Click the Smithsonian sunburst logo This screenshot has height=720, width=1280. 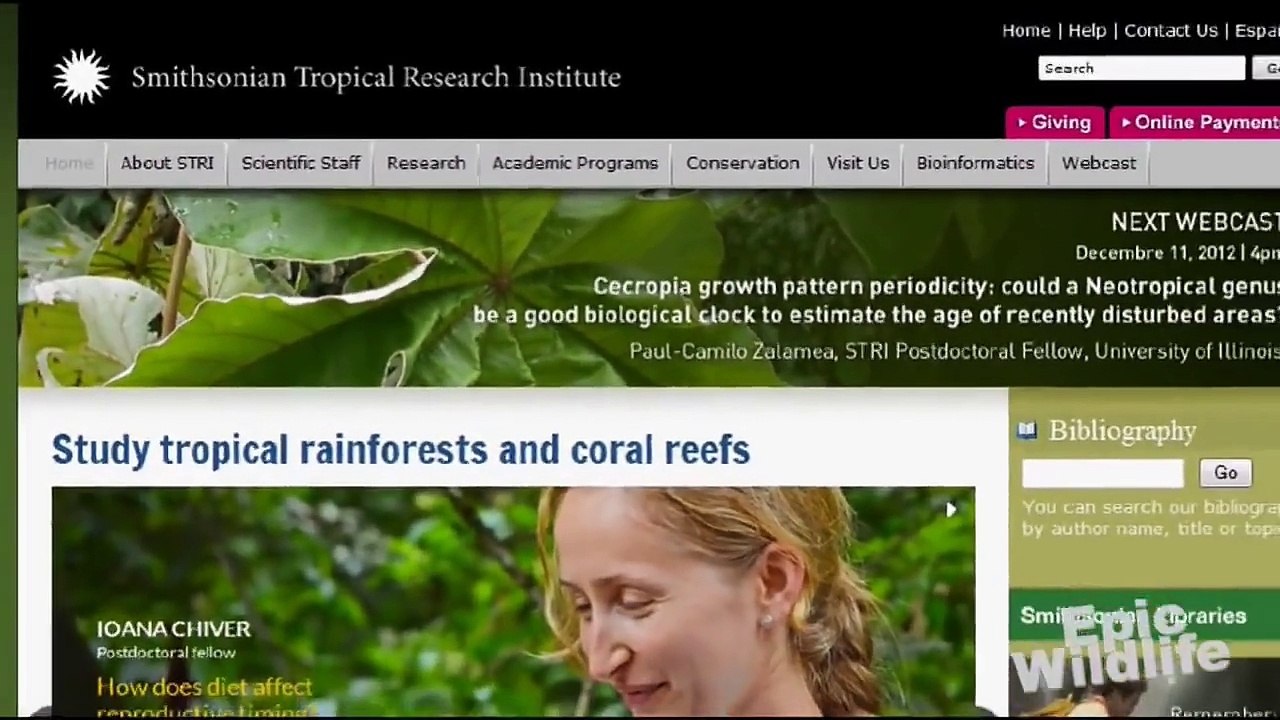tap(81, 76)
